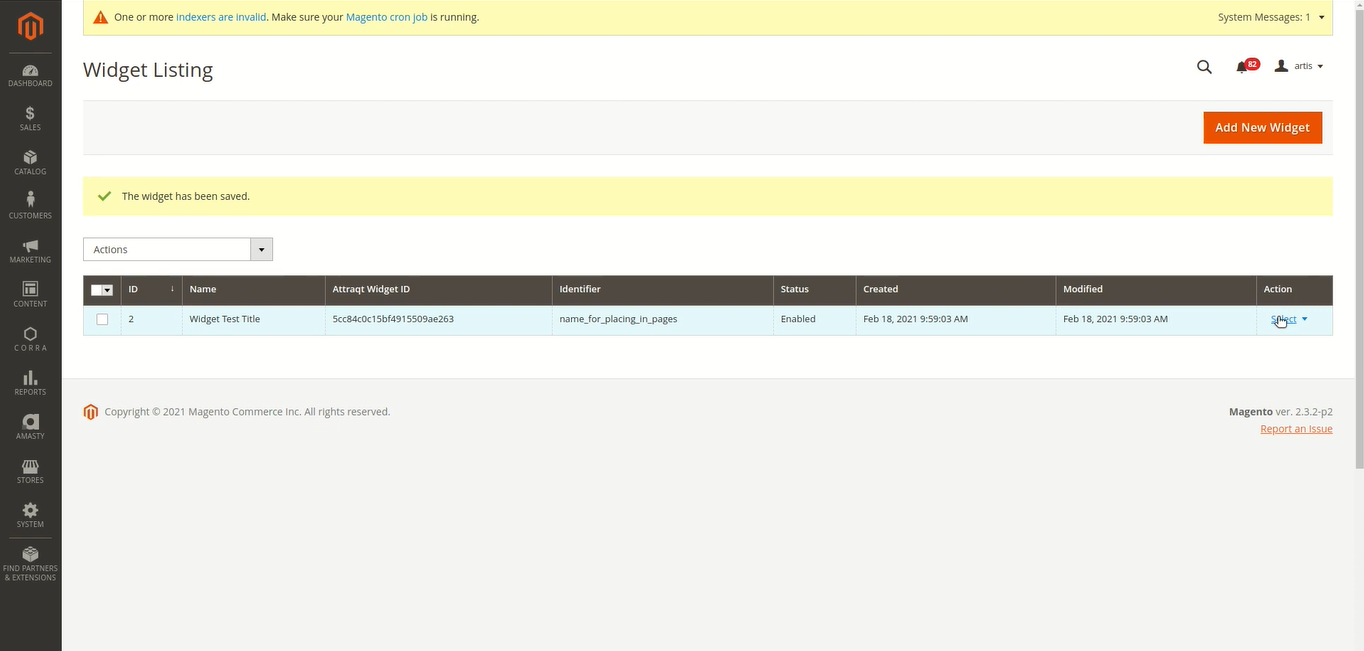Screen dimensions: 1364x651
Task: Open the notifications bell showing 82
Action: [x=1243, y=66]
